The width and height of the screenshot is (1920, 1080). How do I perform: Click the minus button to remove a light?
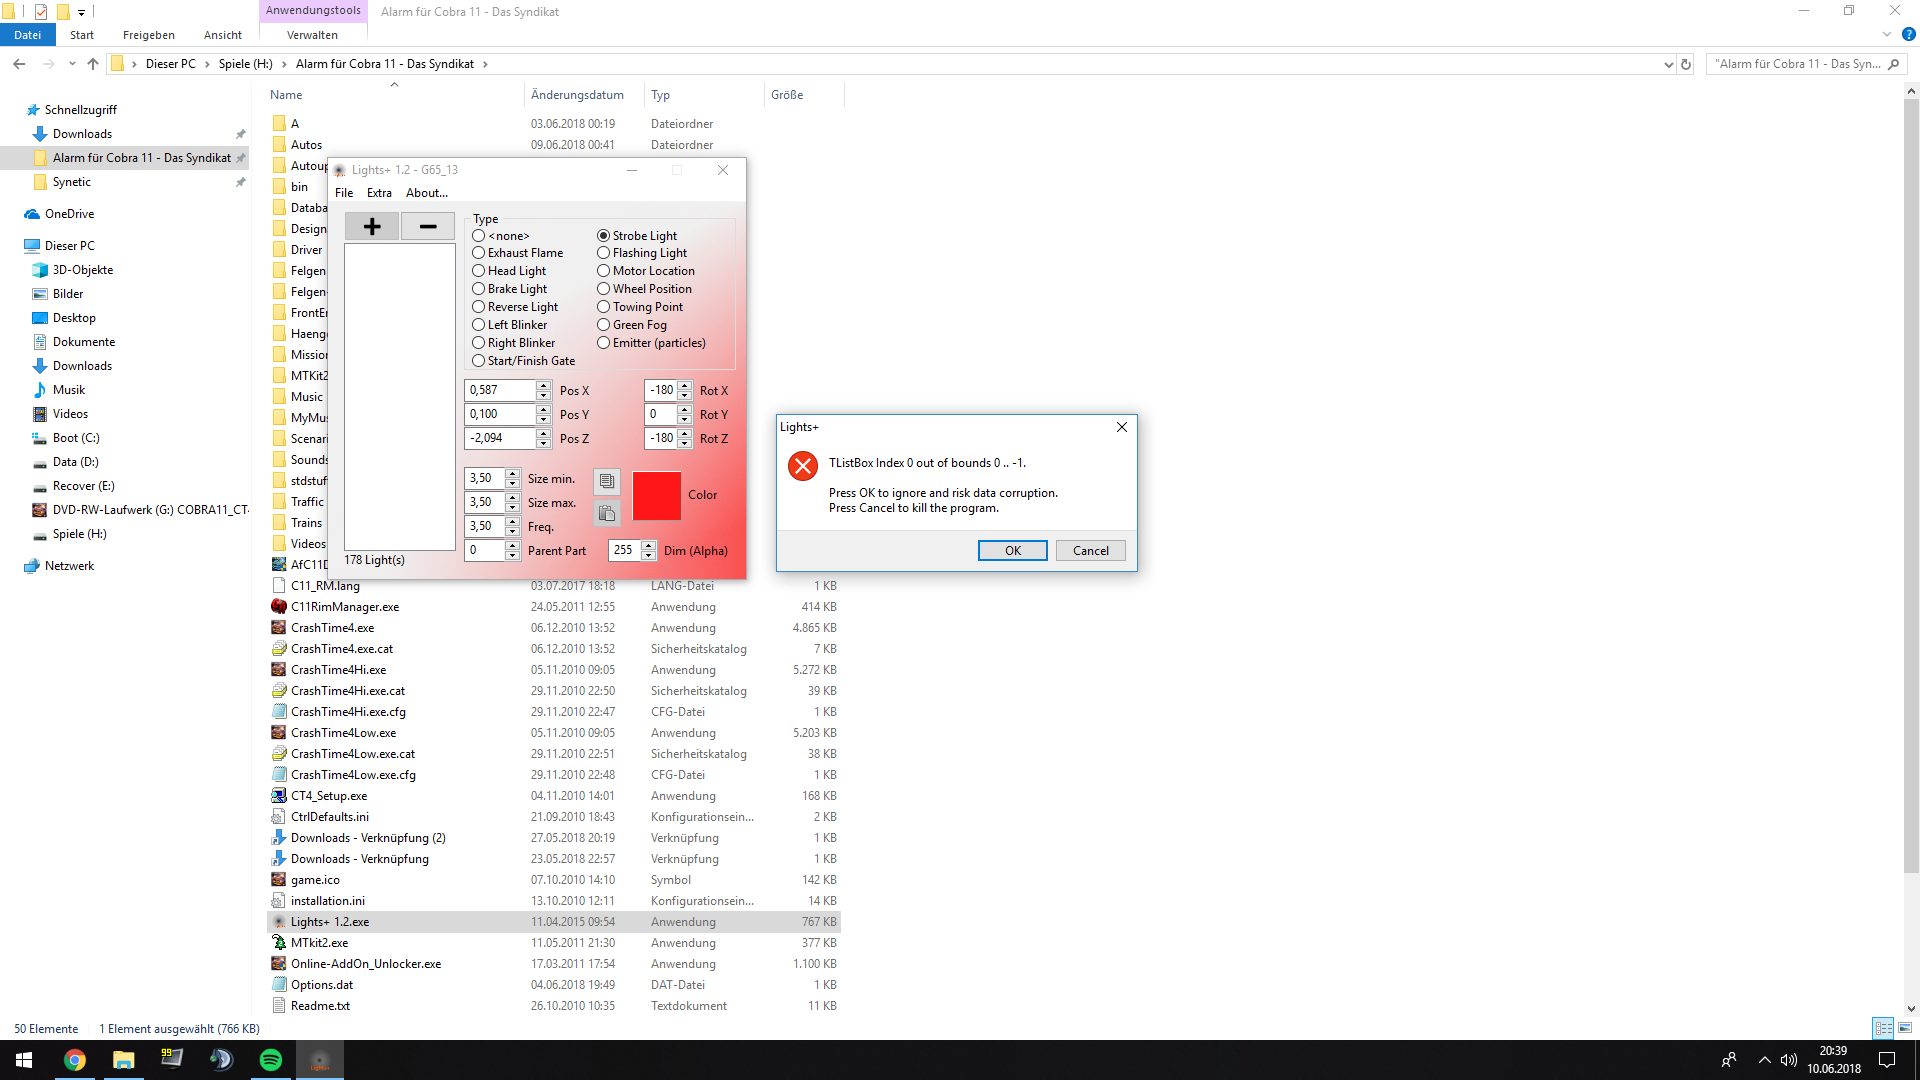coord(428,227)
